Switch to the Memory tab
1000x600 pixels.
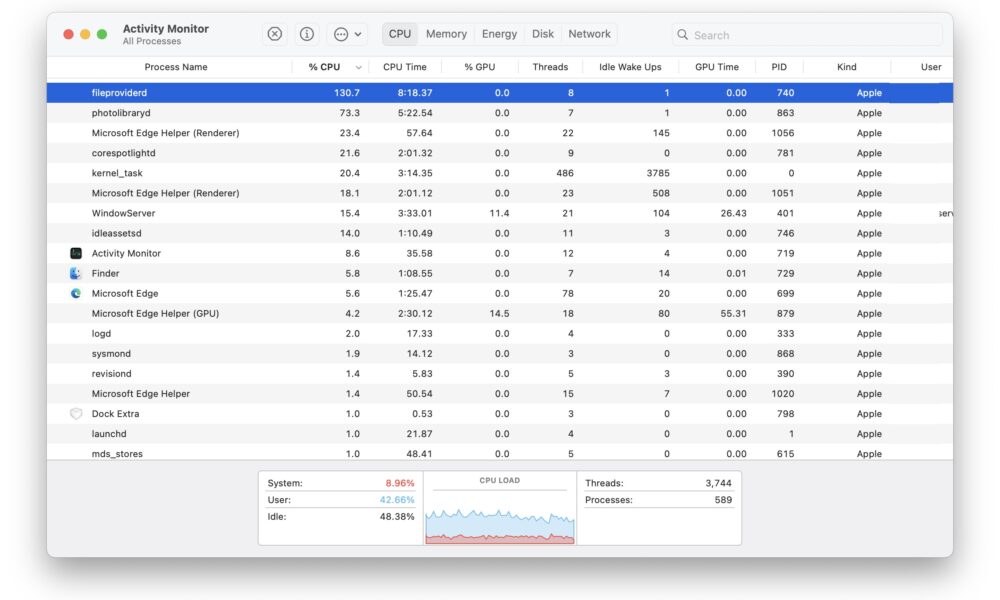(446, 34)
